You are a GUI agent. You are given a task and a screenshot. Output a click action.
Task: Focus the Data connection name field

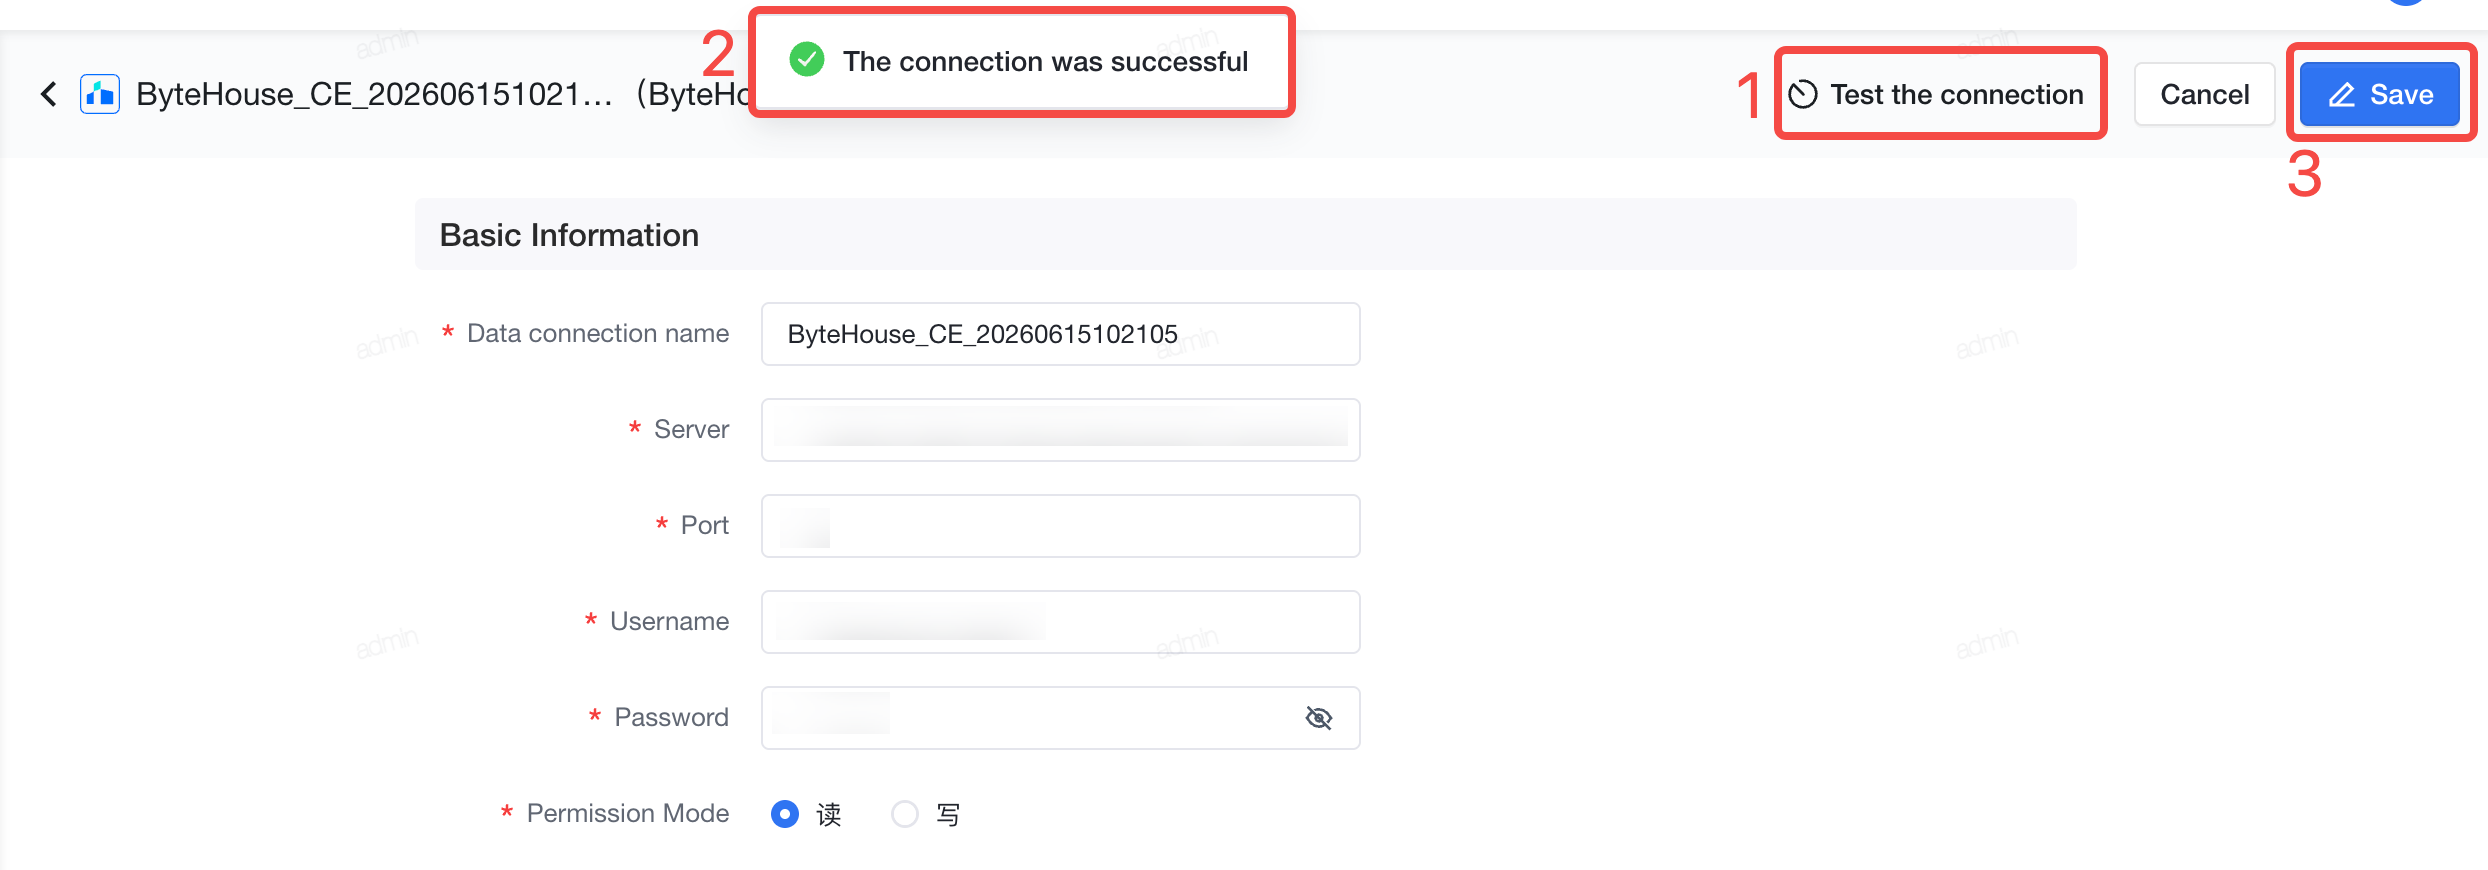click(1060, 334)
